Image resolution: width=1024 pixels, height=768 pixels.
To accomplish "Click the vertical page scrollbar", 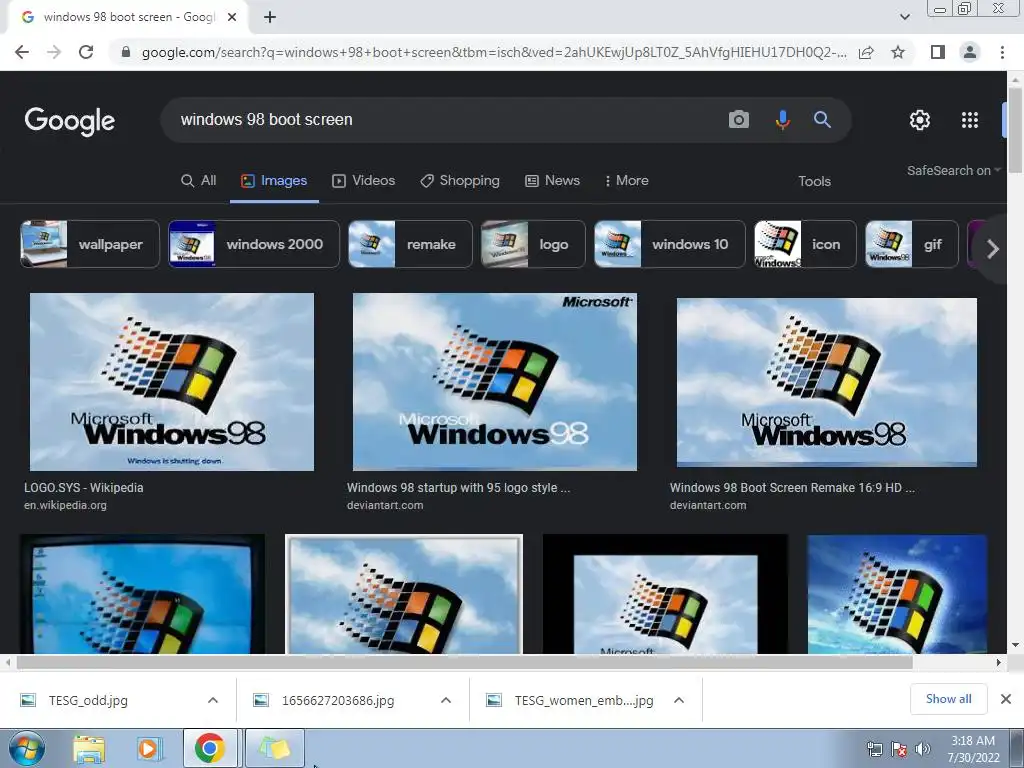I will click(x=1015, y=131).
